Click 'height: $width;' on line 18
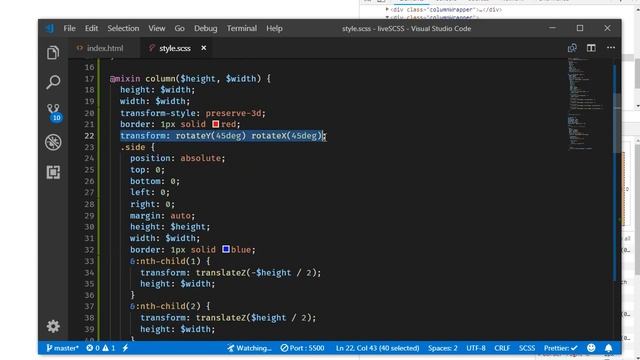The image size is (640, 360). coord(158,90)
